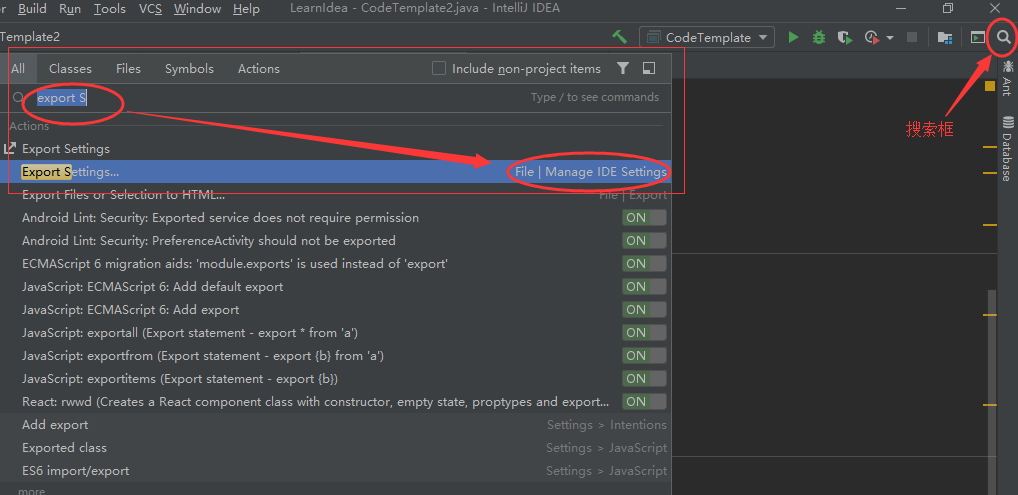Click the yellow inspection indicator square
Viewport: 1018px width, 495px height.
tap(990, 86)
